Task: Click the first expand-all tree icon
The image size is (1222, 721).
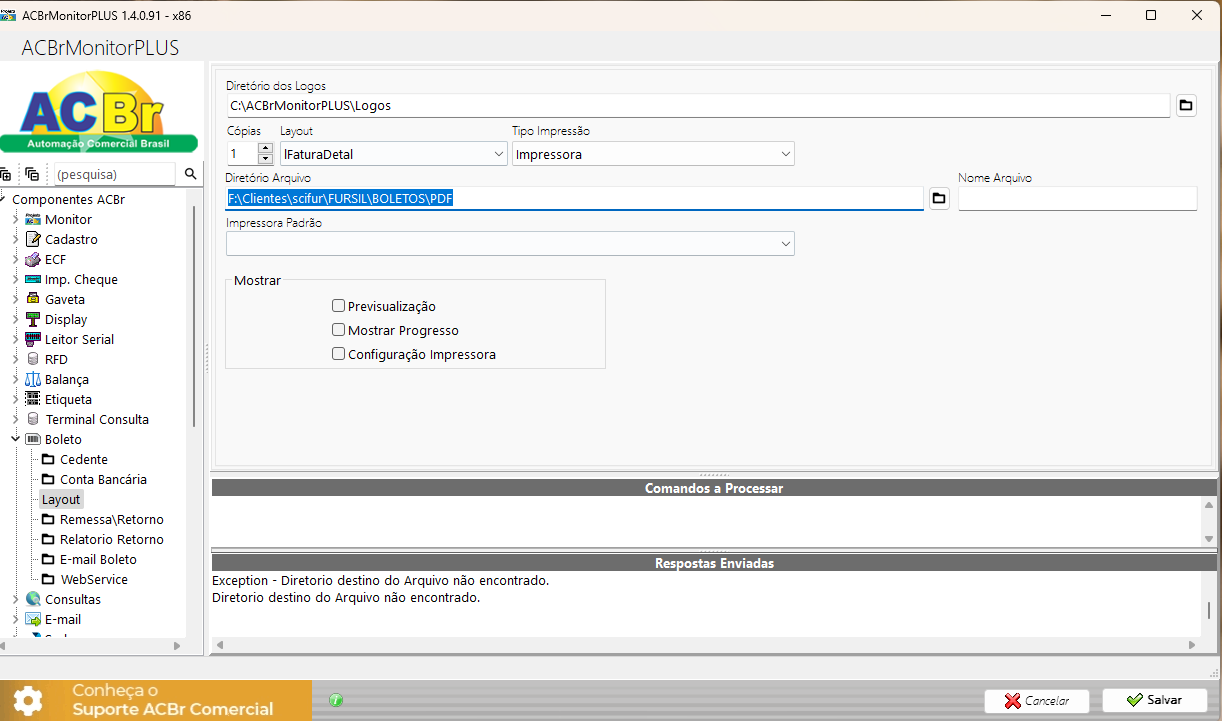Action: coord(6,174)
